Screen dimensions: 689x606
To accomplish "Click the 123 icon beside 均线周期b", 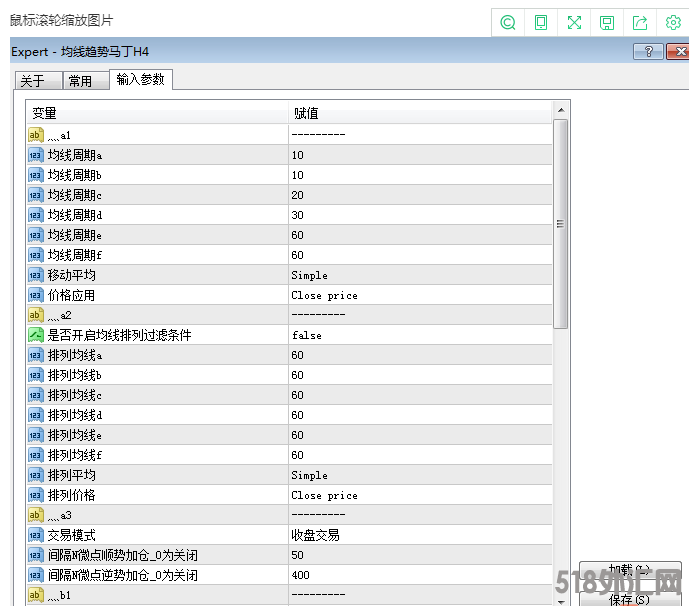I will point(36,175).
